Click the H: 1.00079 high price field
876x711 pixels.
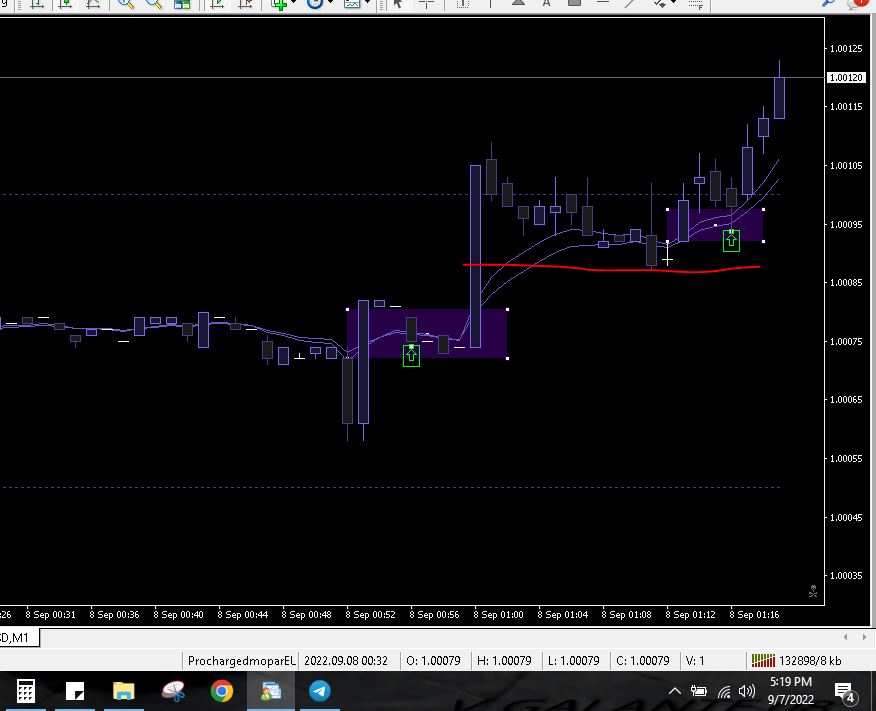pyautogui.click(x=504, y=661)
